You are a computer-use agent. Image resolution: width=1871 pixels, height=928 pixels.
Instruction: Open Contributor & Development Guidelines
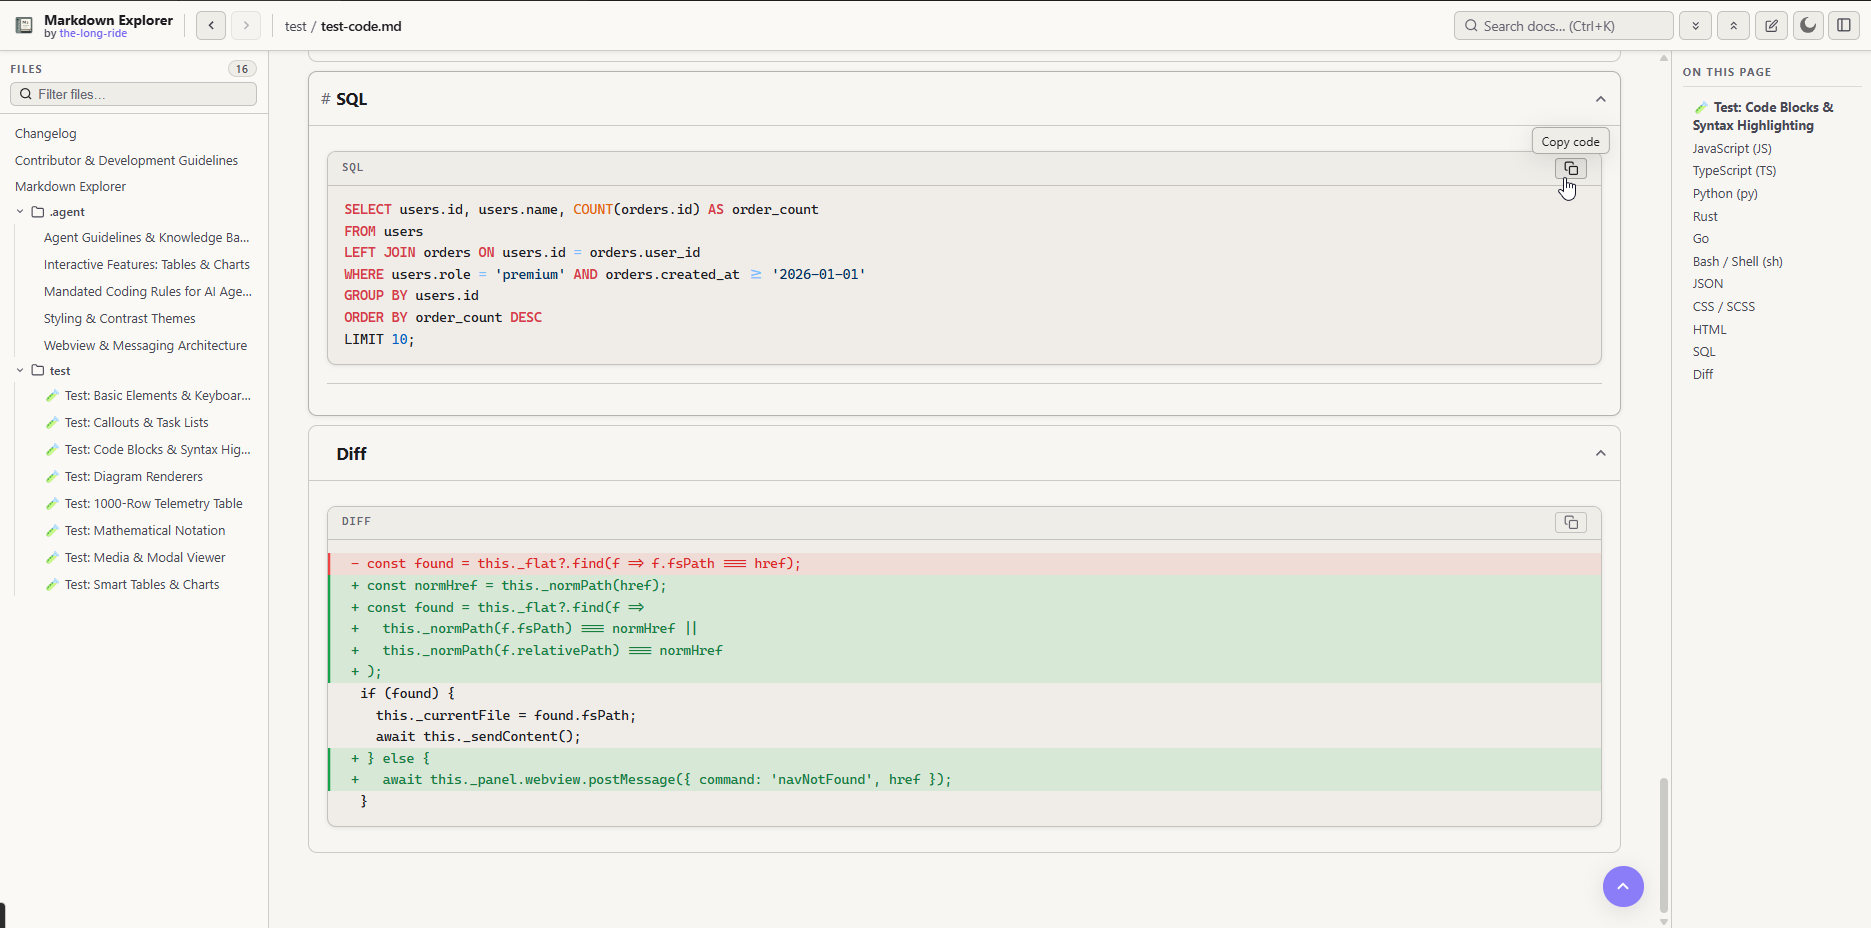tap(126, 160)
